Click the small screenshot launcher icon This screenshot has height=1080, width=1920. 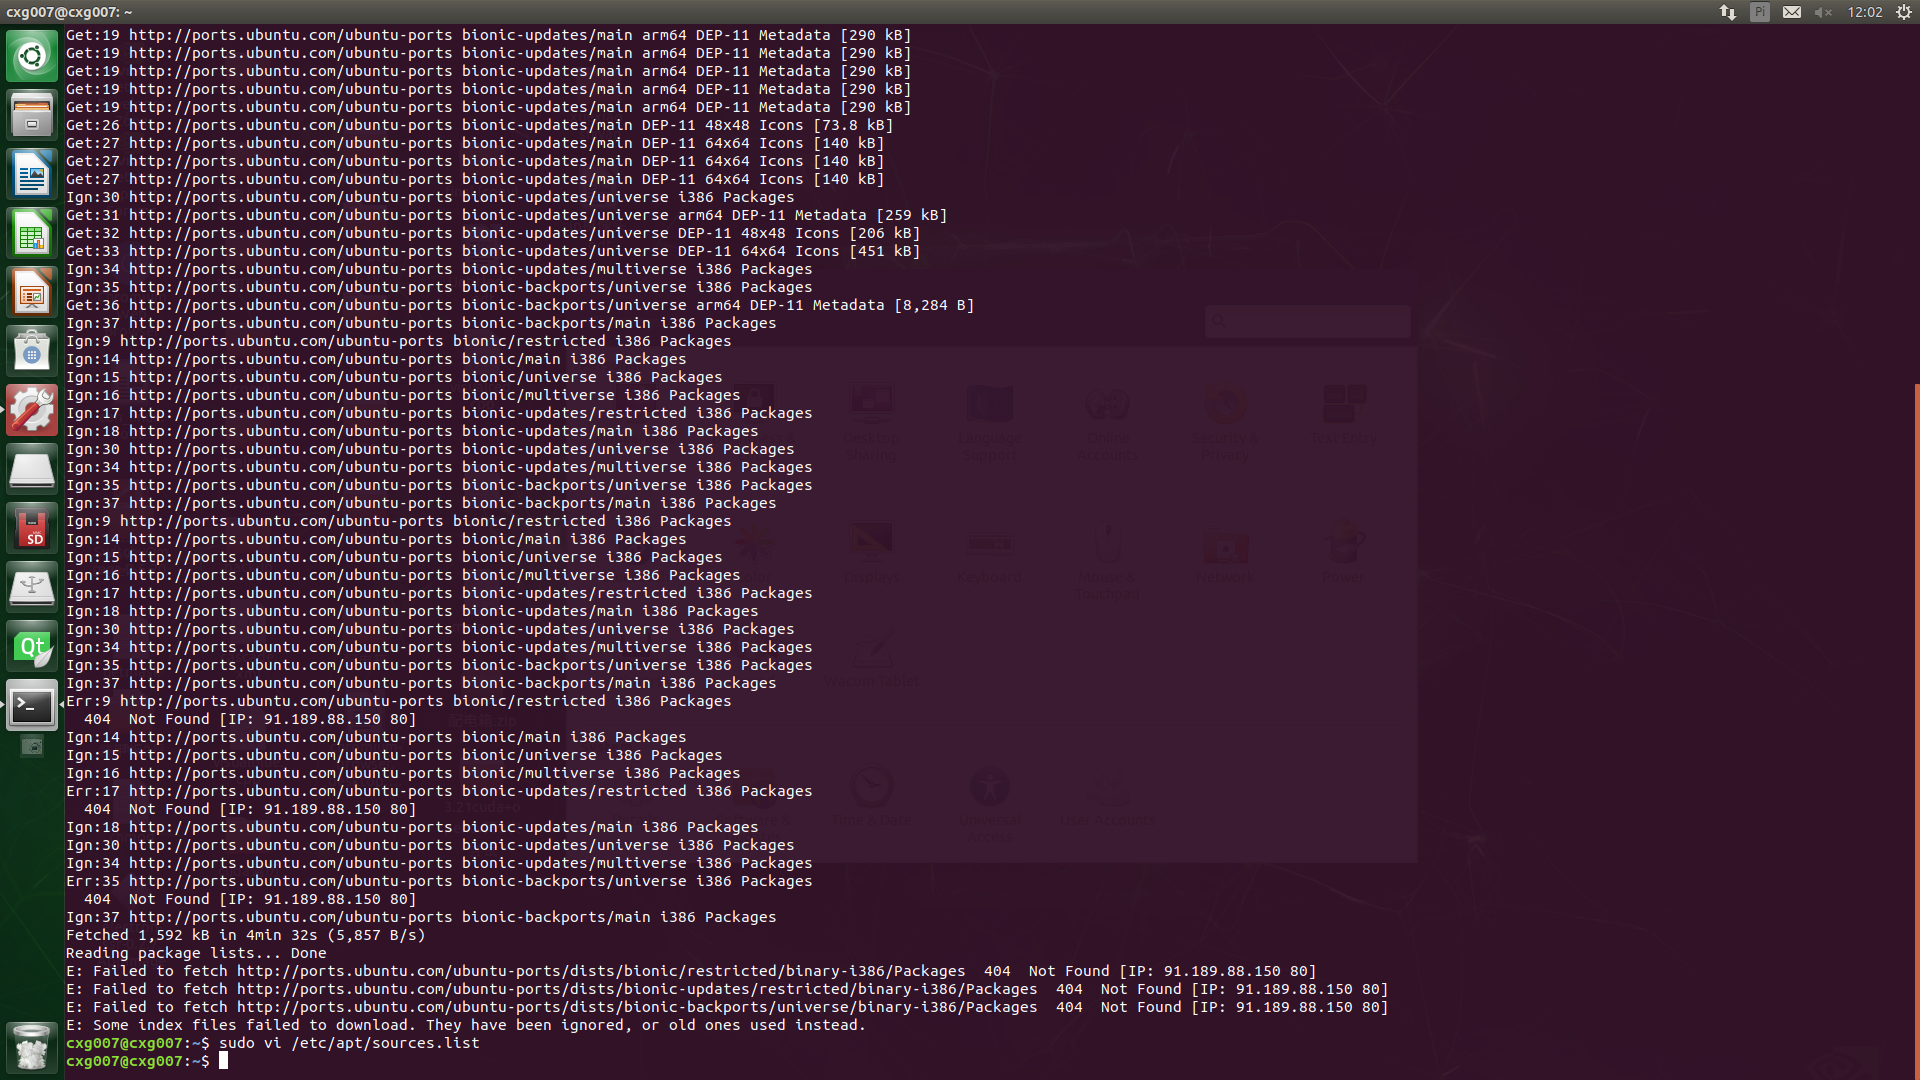coord(32,747)
